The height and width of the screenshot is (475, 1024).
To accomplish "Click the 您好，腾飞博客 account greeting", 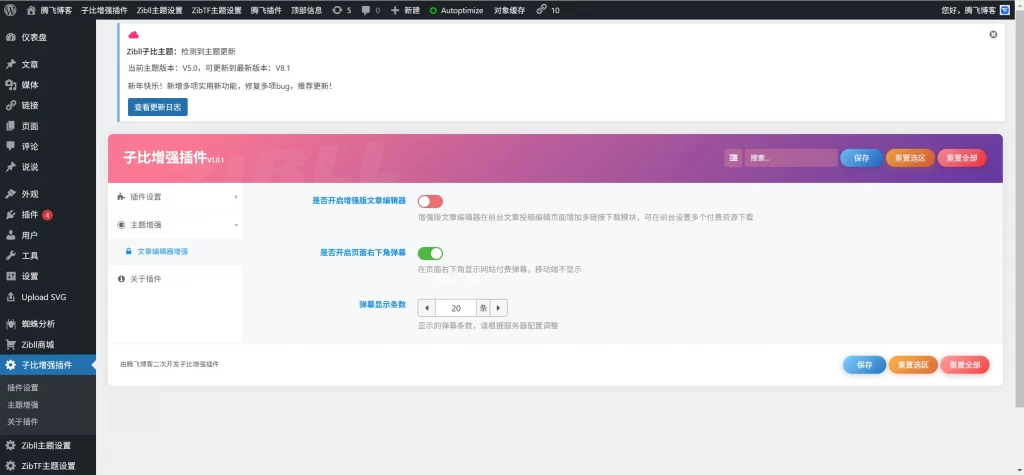I will [969, 10].
